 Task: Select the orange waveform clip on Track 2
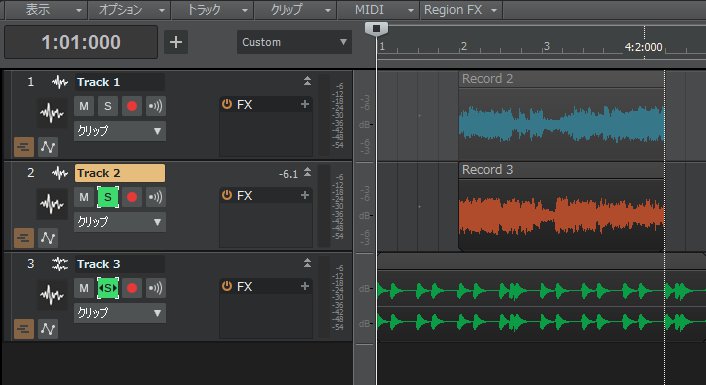click(x=561, y=215)
